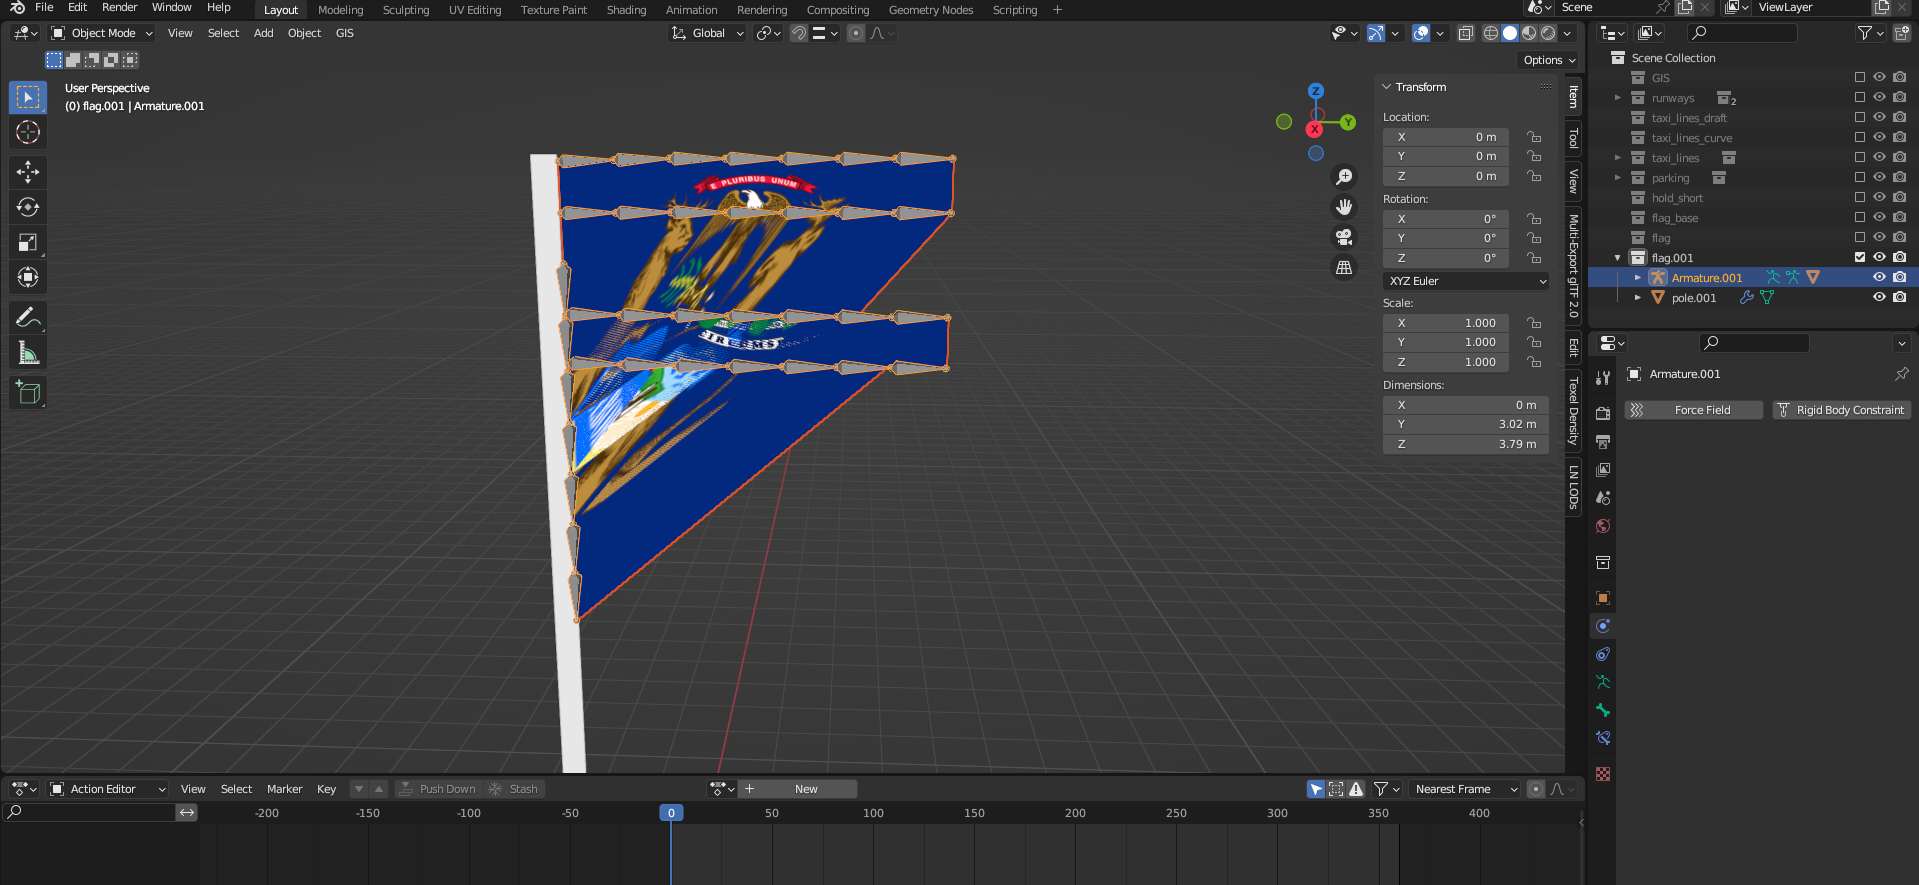Open the Armature data properties tab
This screenshot has height=885, width=1919.
click(1603, 682)
